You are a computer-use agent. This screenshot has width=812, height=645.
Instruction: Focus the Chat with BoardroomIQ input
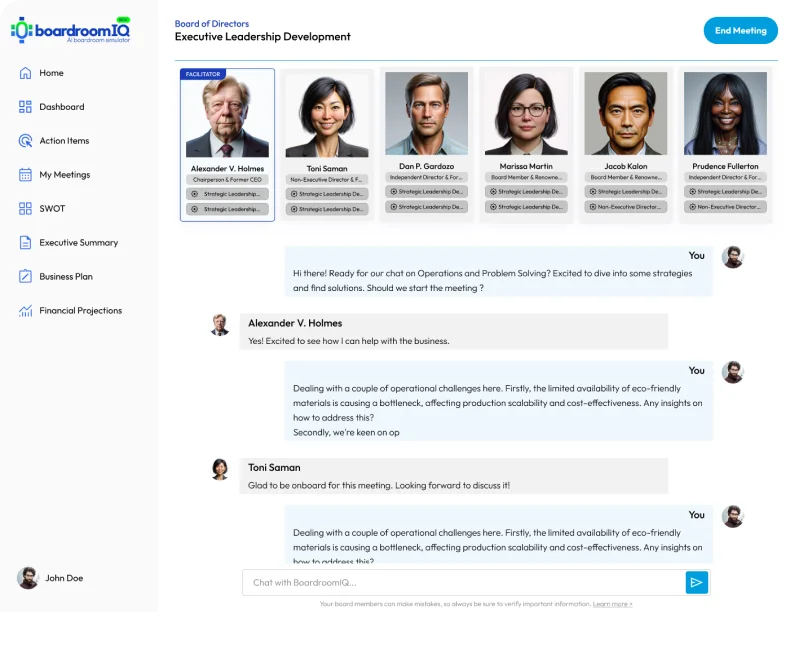click(x=464, y=583)
